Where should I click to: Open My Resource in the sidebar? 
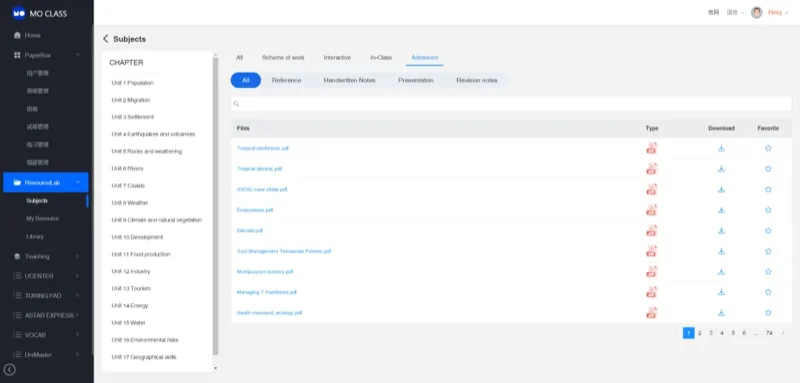(42, 218)
